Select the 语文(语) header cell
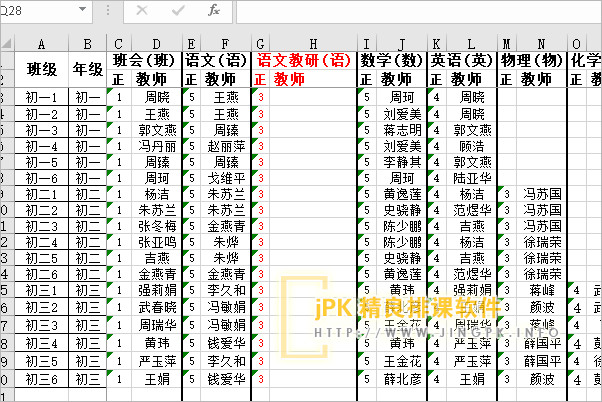 click(x=216, y=60)
